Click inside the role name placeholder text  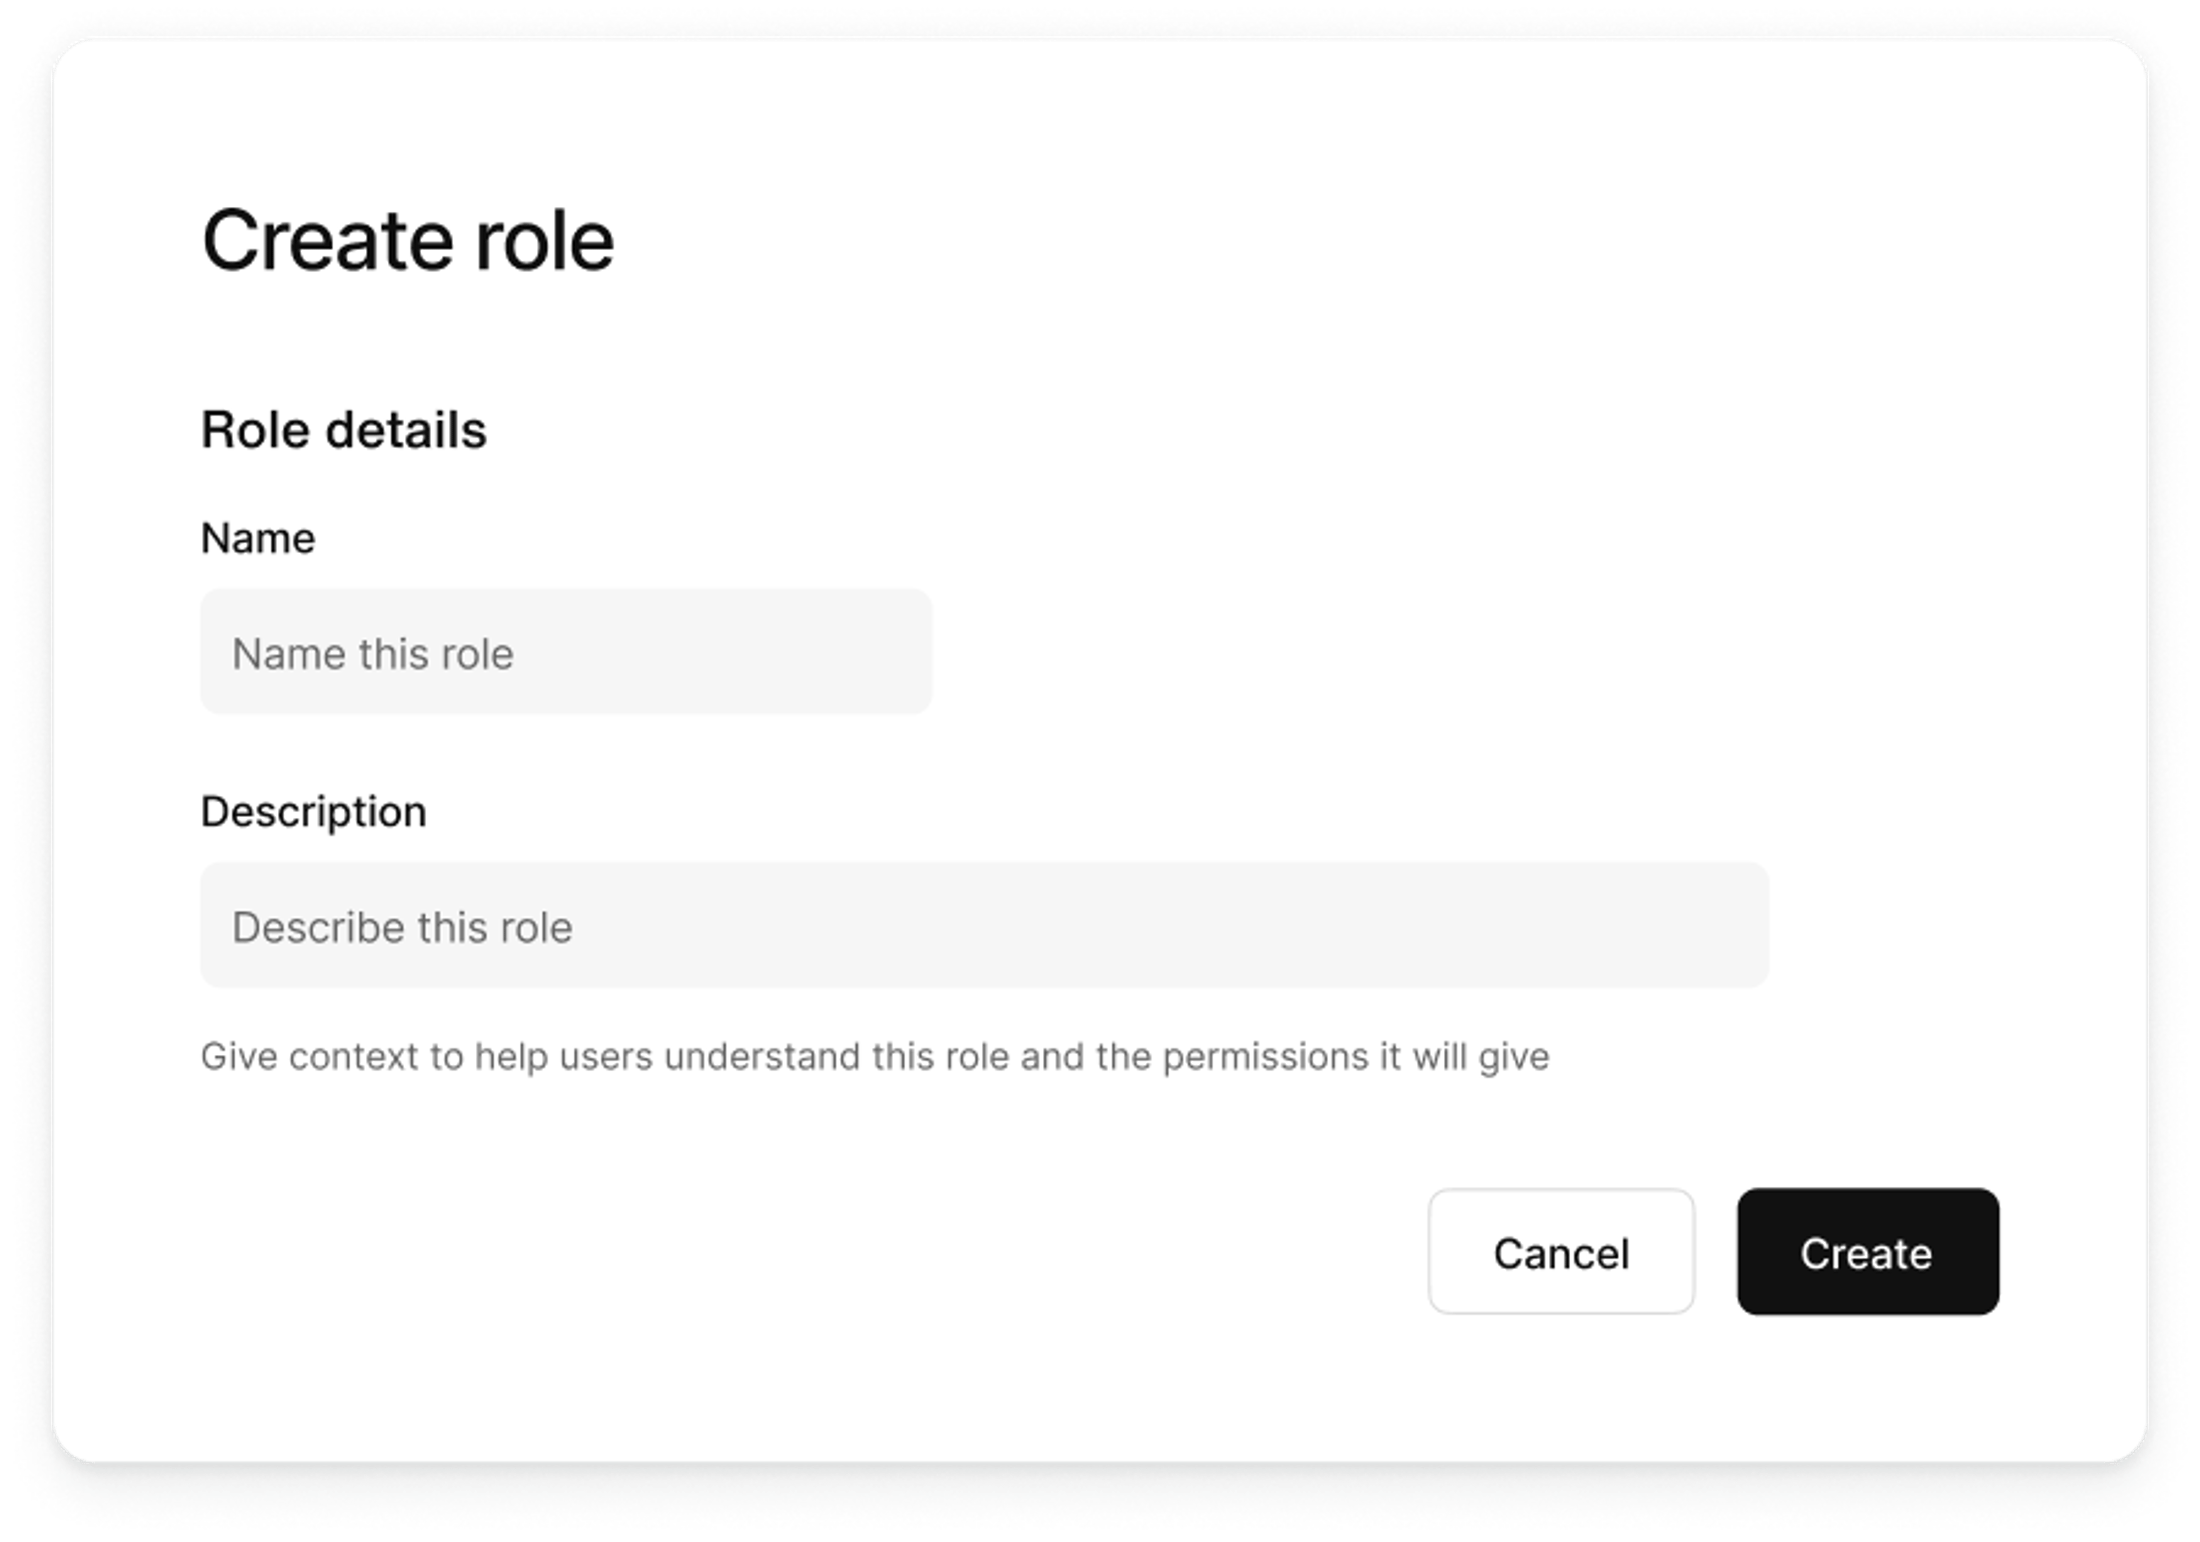[372, 652]
